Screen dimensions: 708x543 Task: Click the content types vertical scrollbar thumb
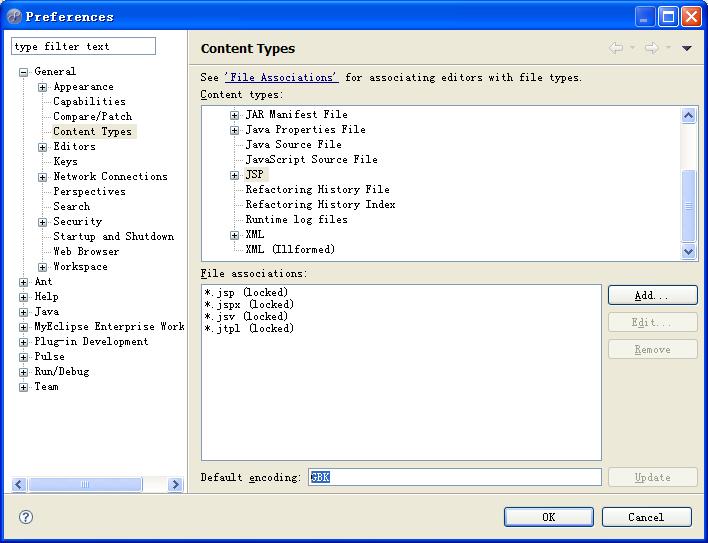[x=689, y=205]
